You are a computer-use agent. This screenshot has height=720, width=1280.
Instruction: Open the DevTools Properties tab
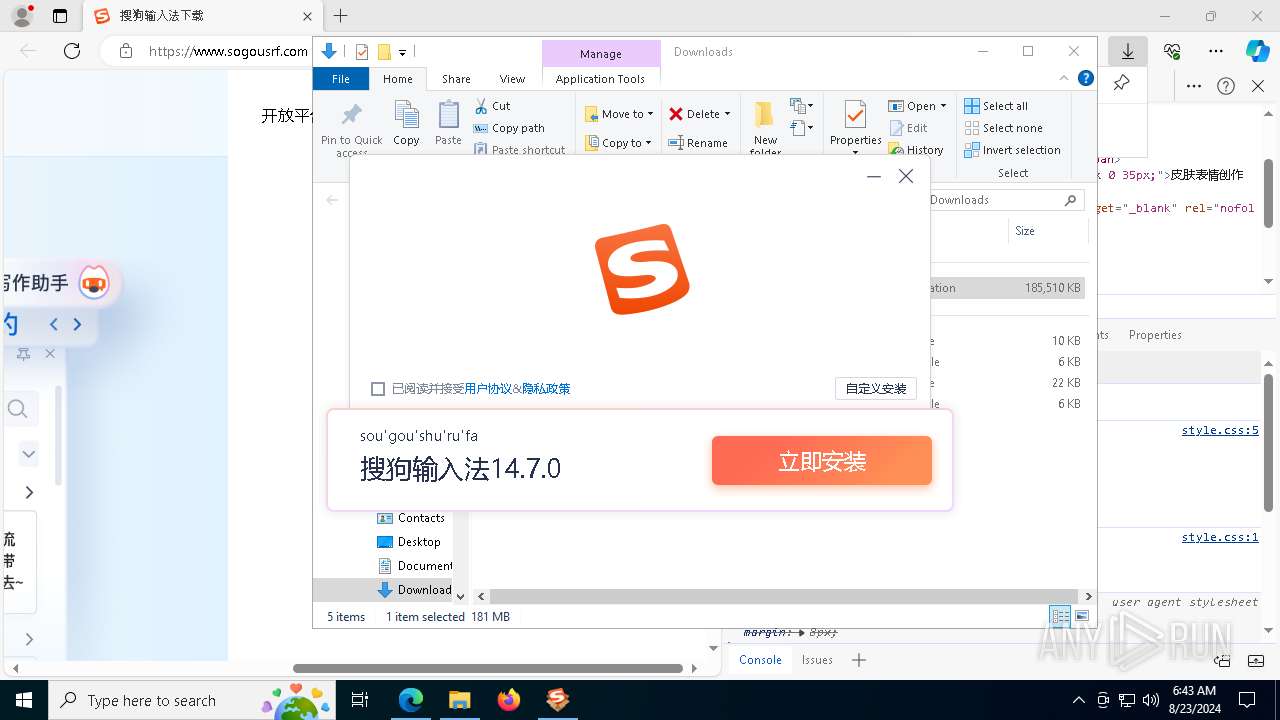(1155, 335)
